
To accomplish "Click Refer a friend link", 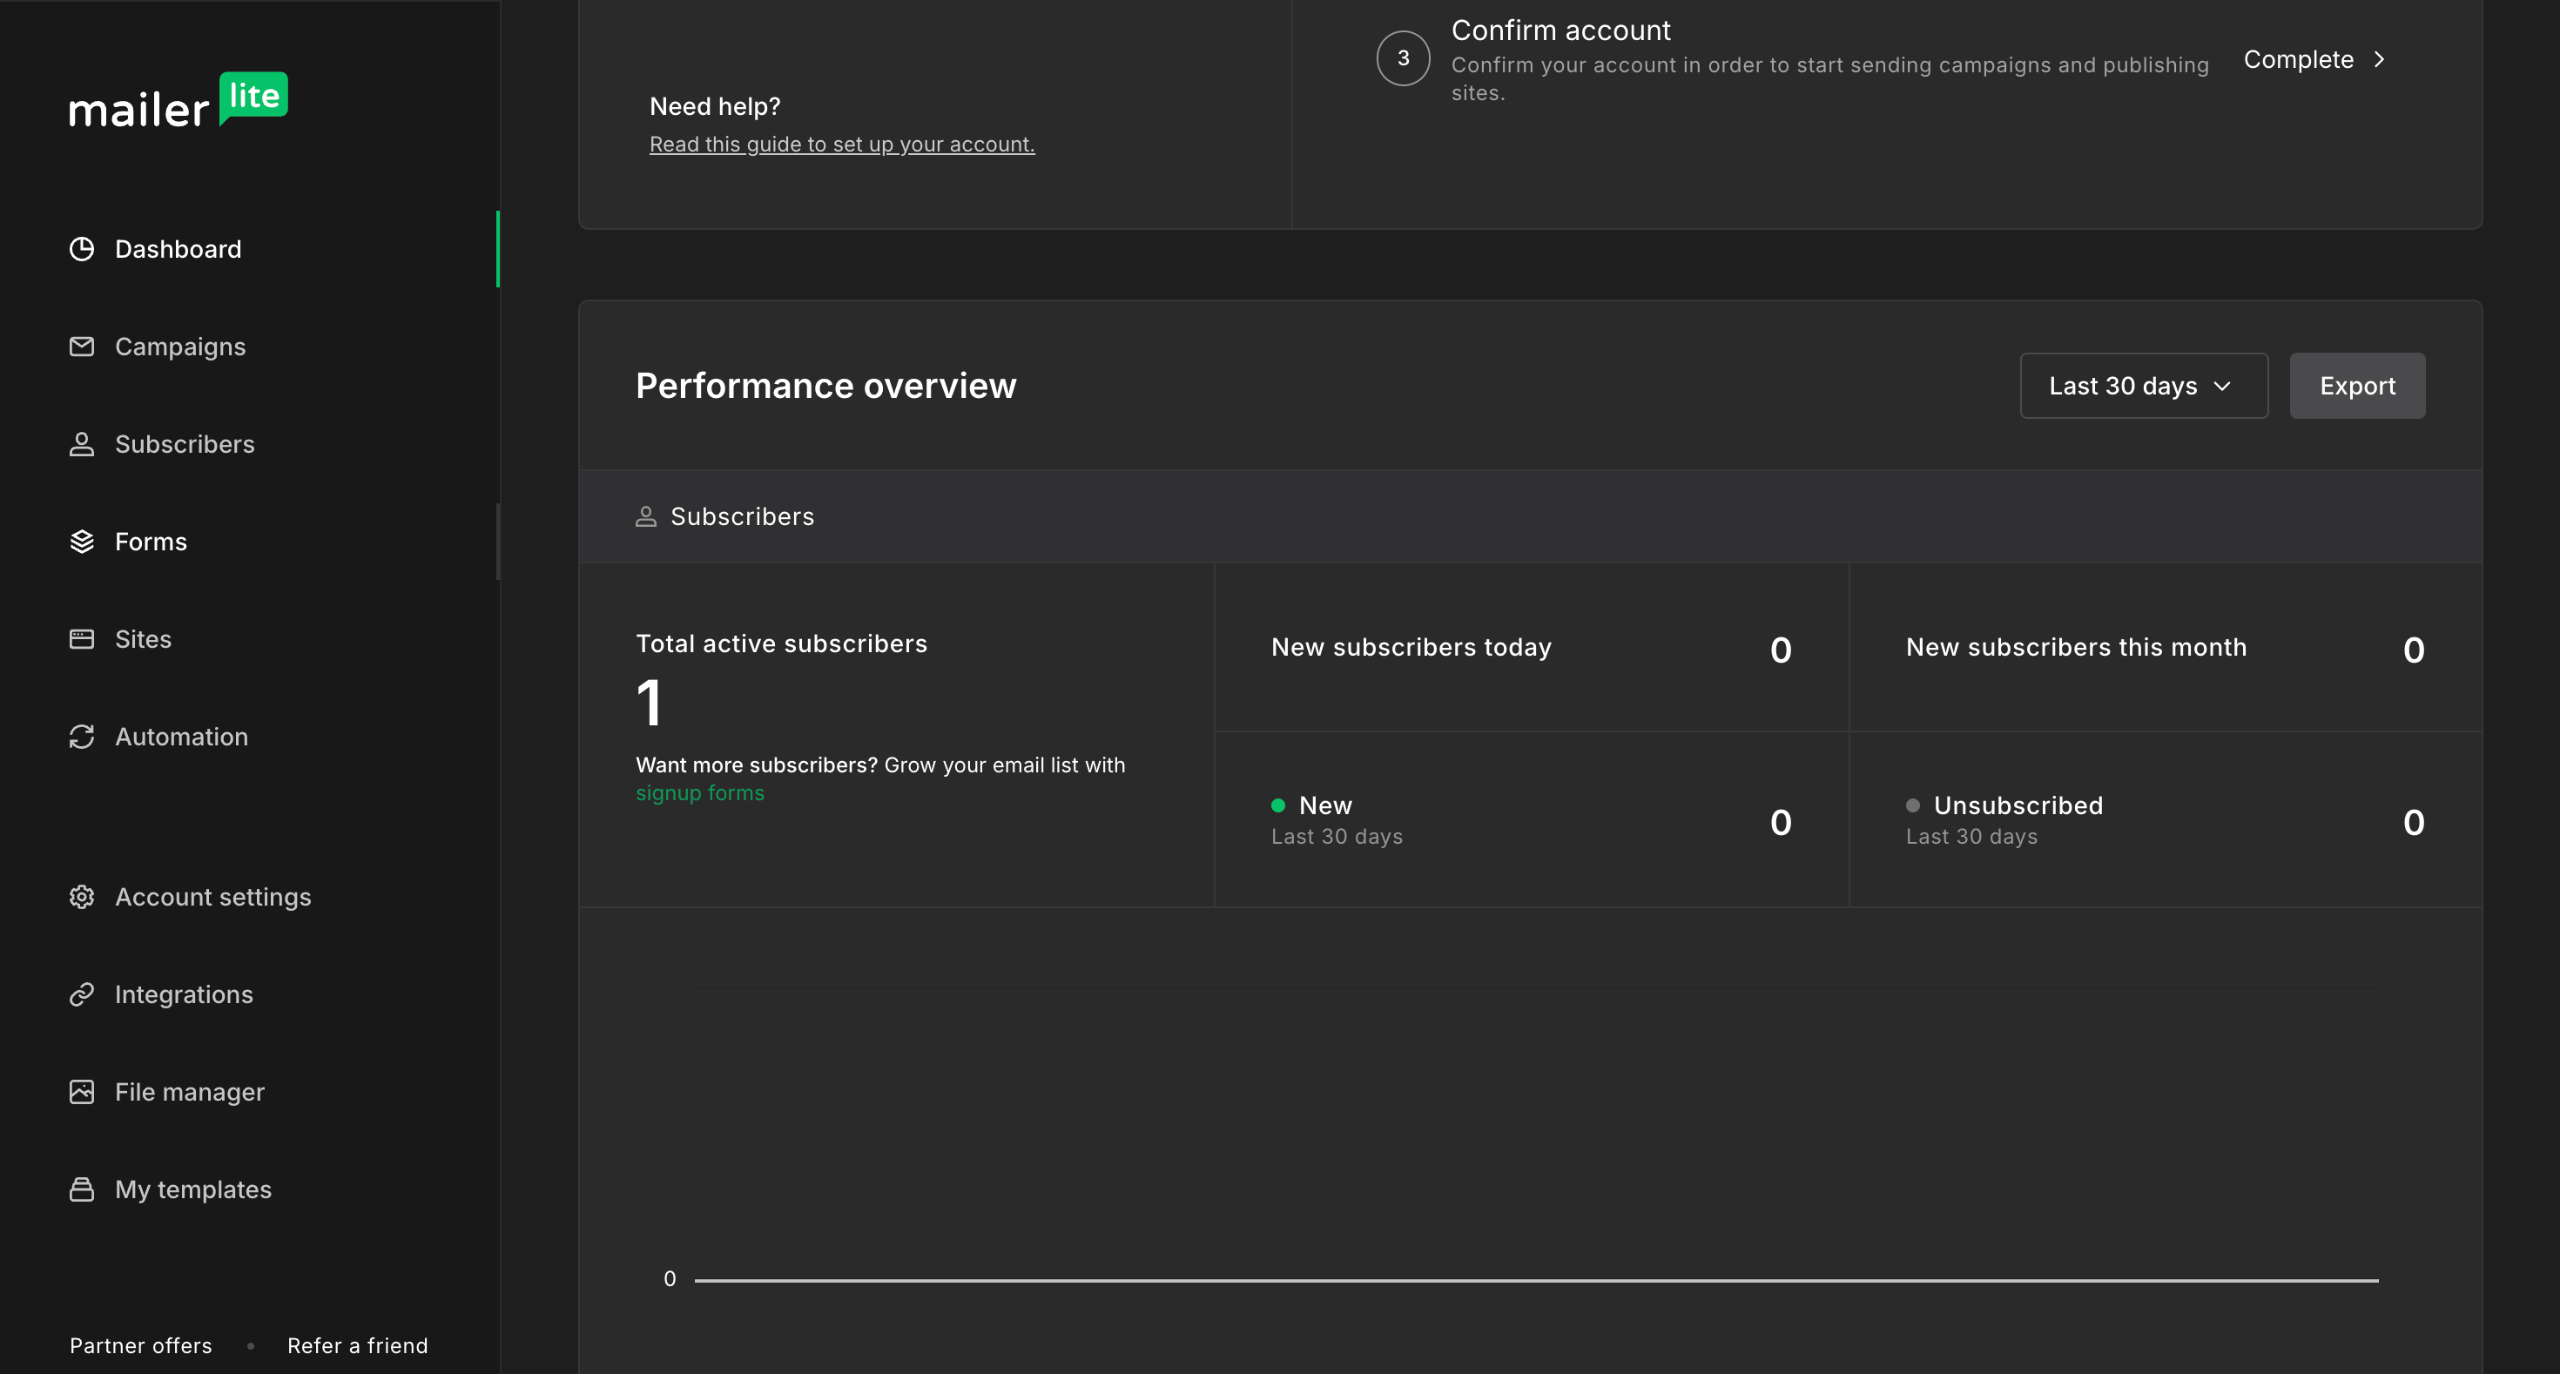I will pyautogui.click(x=358, y=1345).
